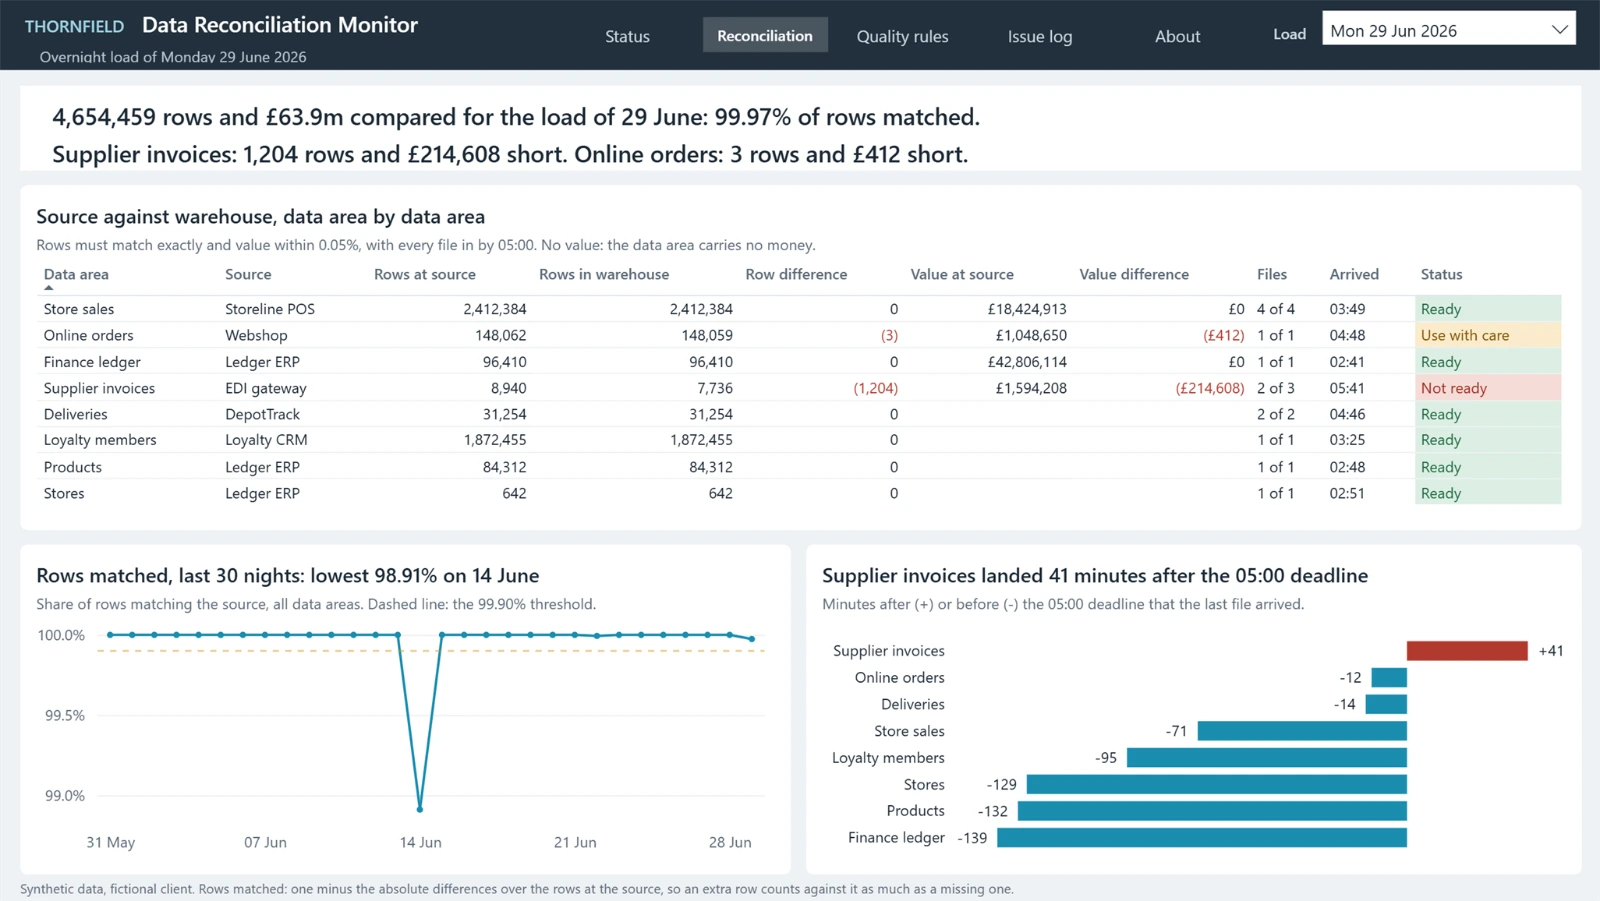The image size is (1600, 901).
Task: Click the sort arrow under Data area
Action: click(49, 288)
